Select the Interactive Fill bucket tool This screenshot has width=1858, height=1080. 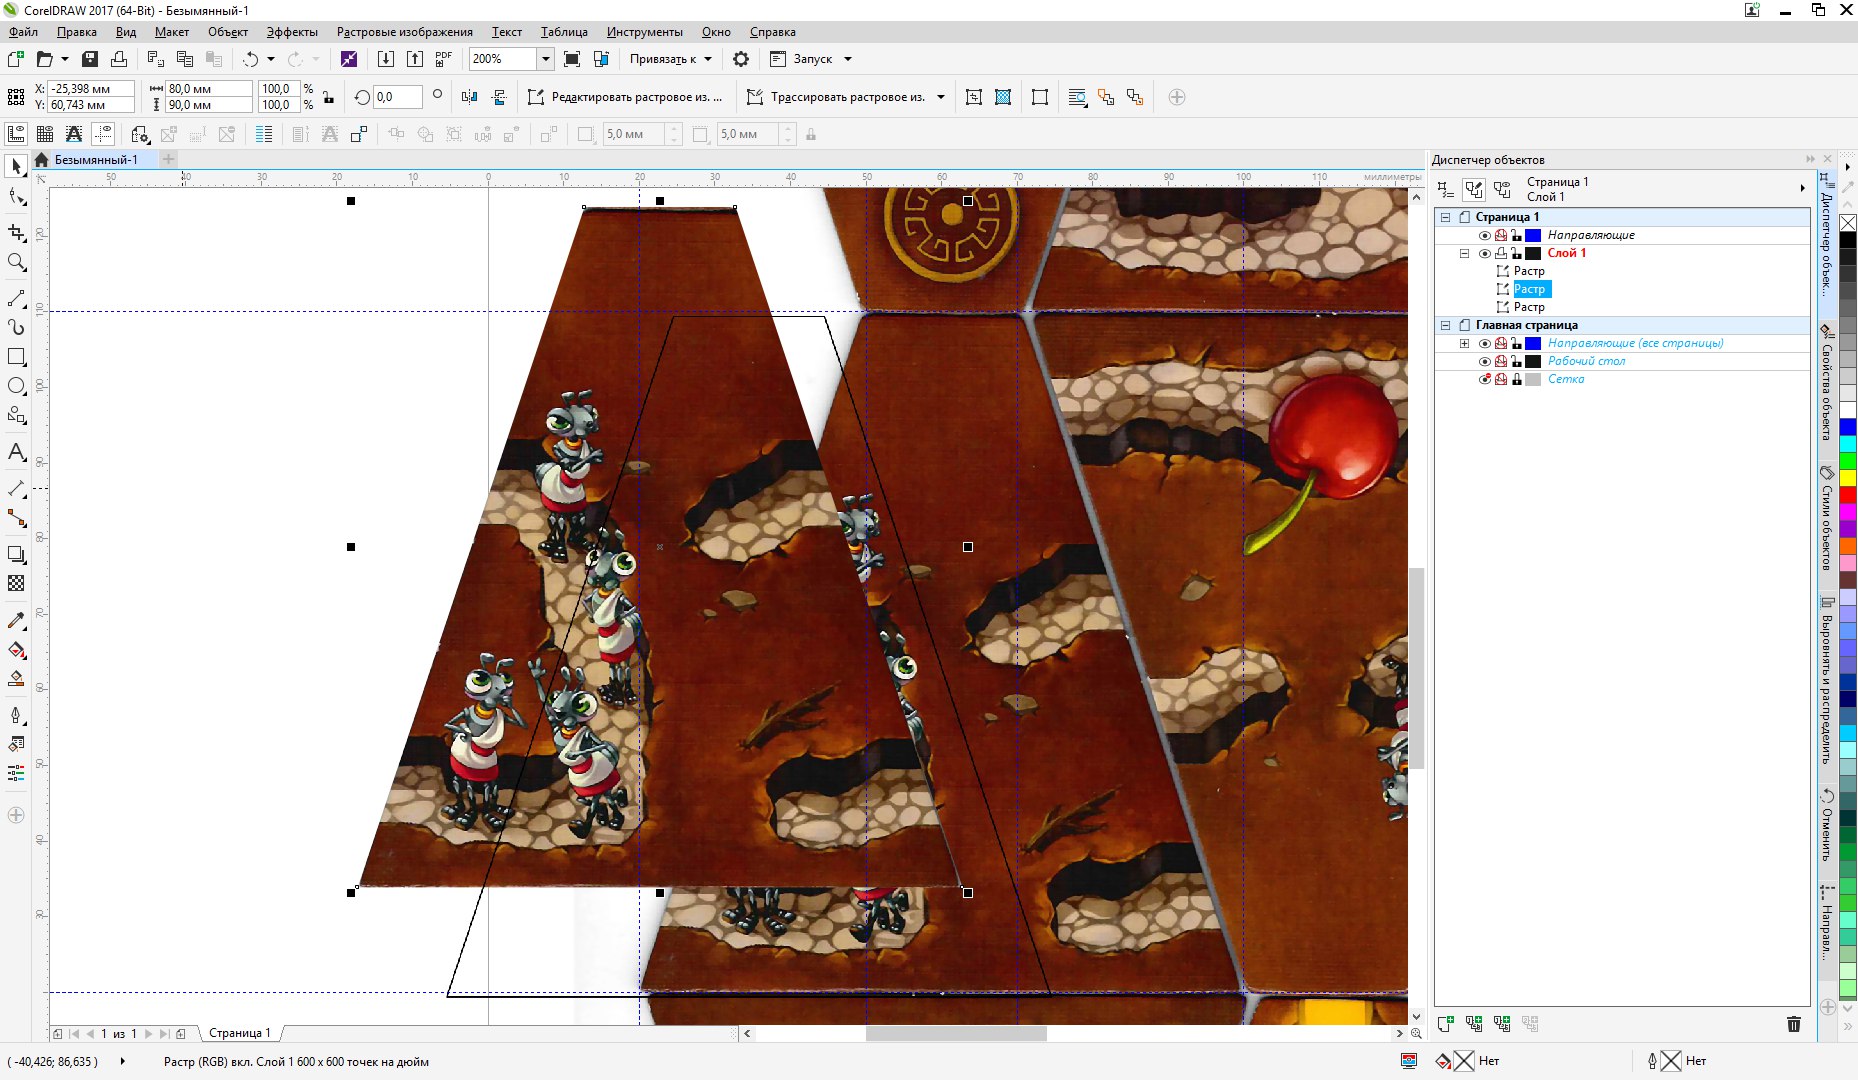(x=16, y=650)
